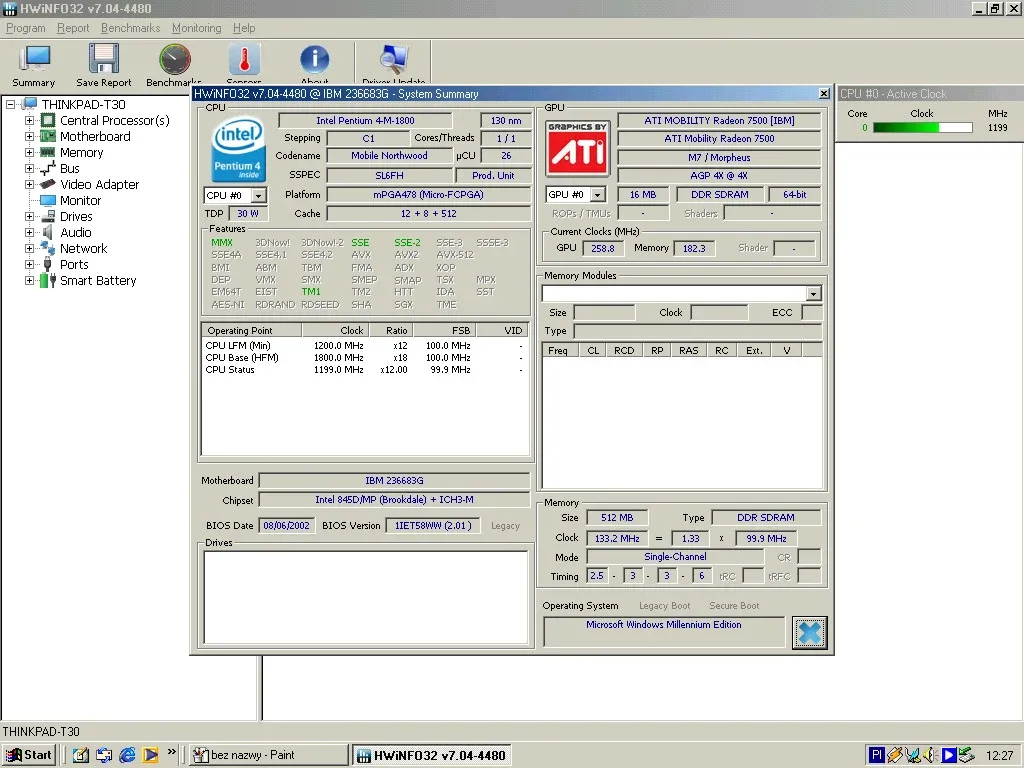The height and width of the screenshot is (768, 1024).
Task: Select Central Processor(s) icon in tree
Action: click(48, 120)
